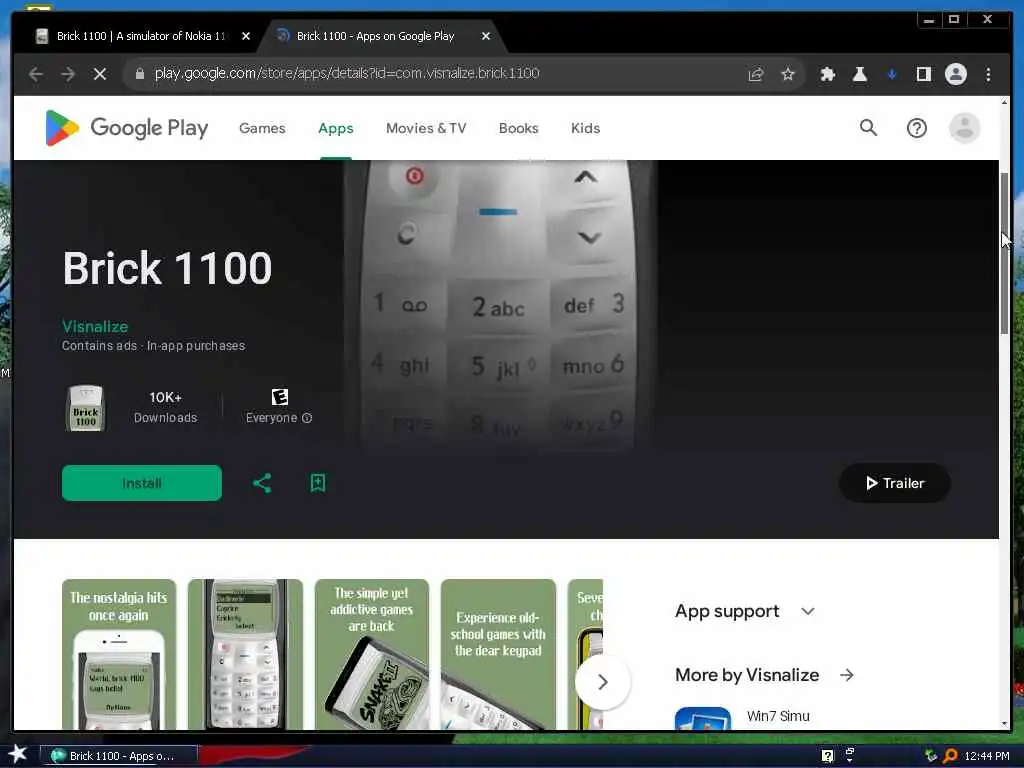1024x768 pixels.
Task: Click the scrollbar down arrow
Action: point(1004,724)
